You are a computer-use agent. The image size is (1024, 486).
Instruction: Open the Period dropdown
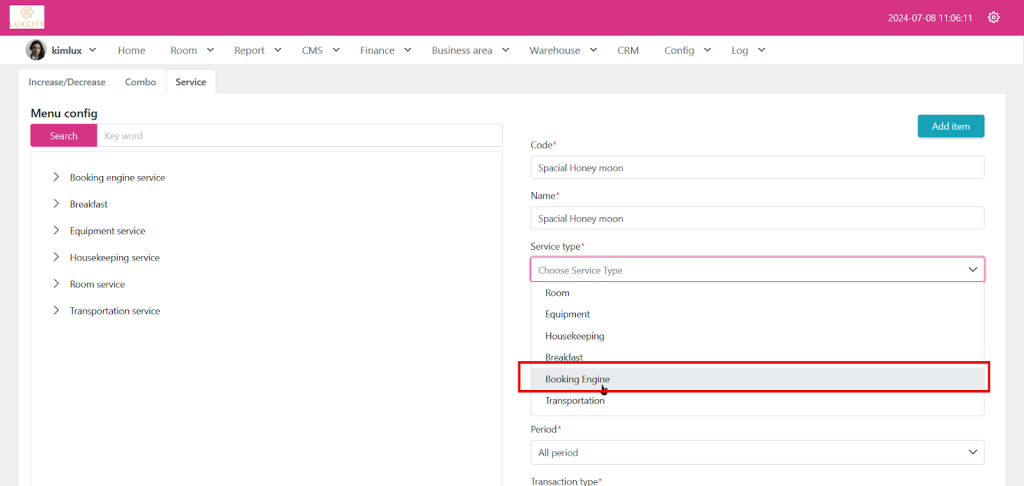coord(756,453)
